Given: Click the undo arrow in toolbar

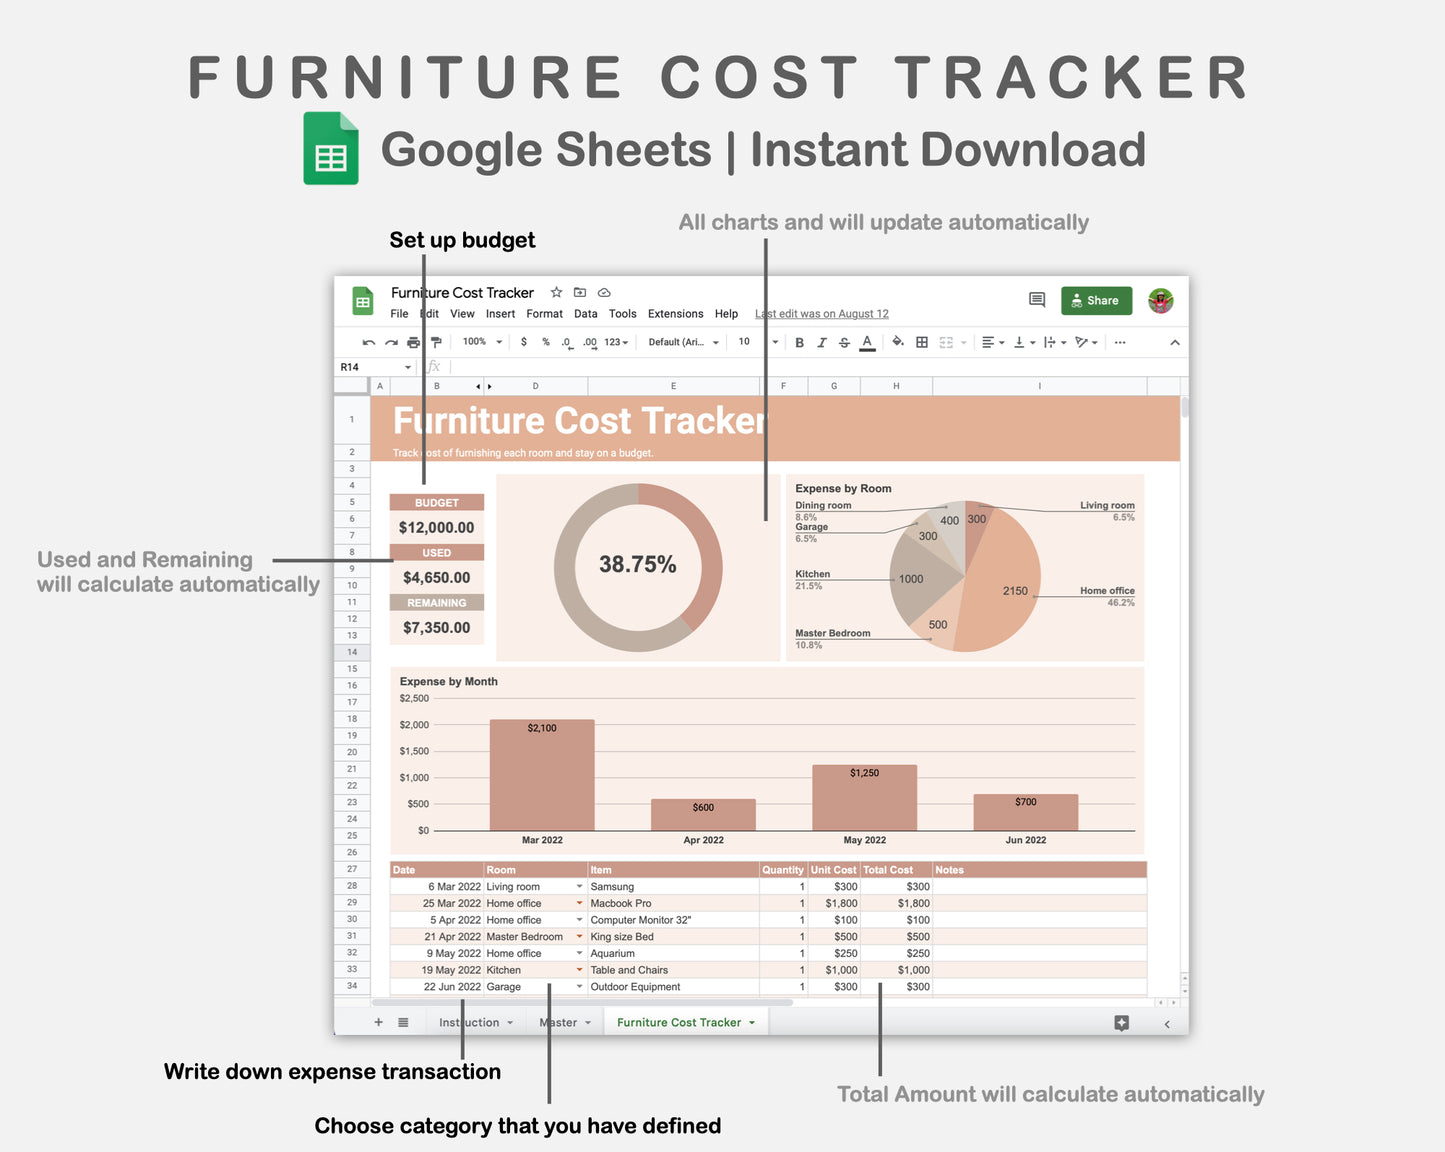Looking at the screenshot, I should coord(368,343).
